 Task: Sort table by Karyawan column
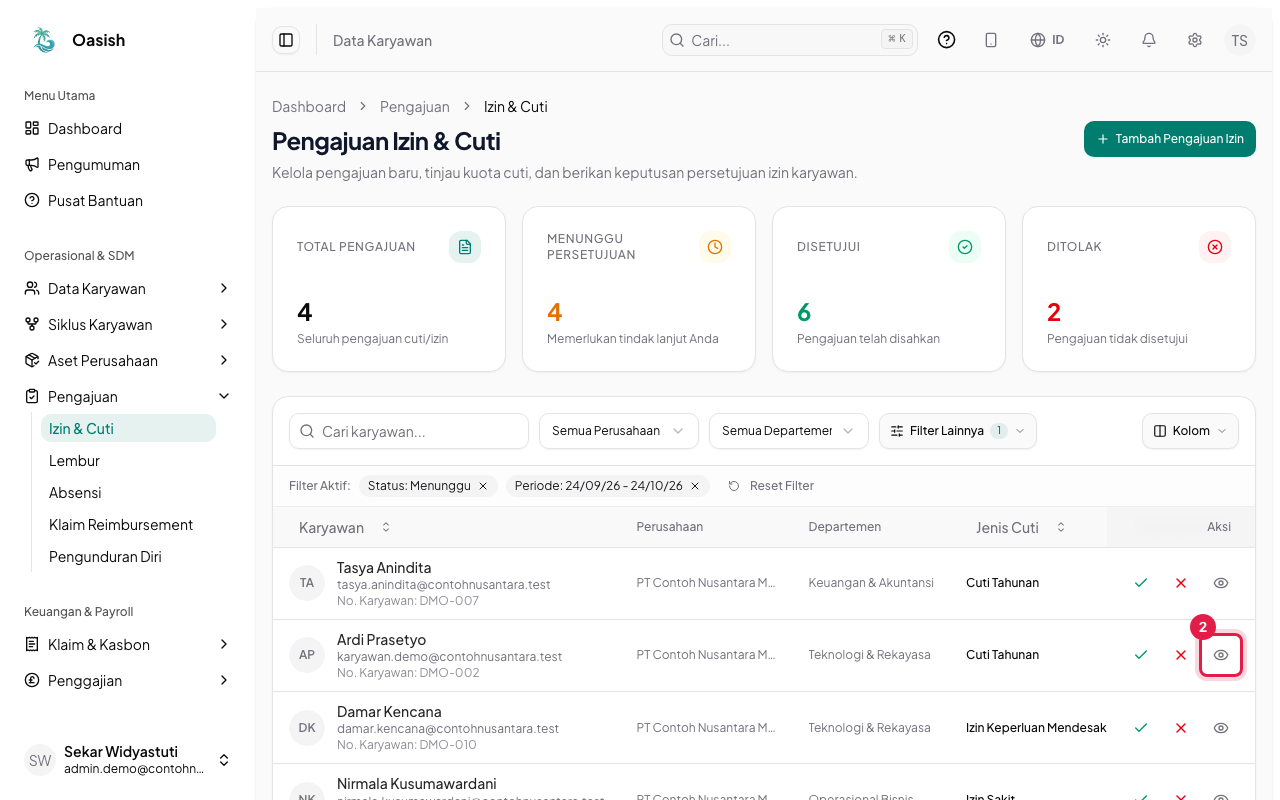[x=345, y=528]
